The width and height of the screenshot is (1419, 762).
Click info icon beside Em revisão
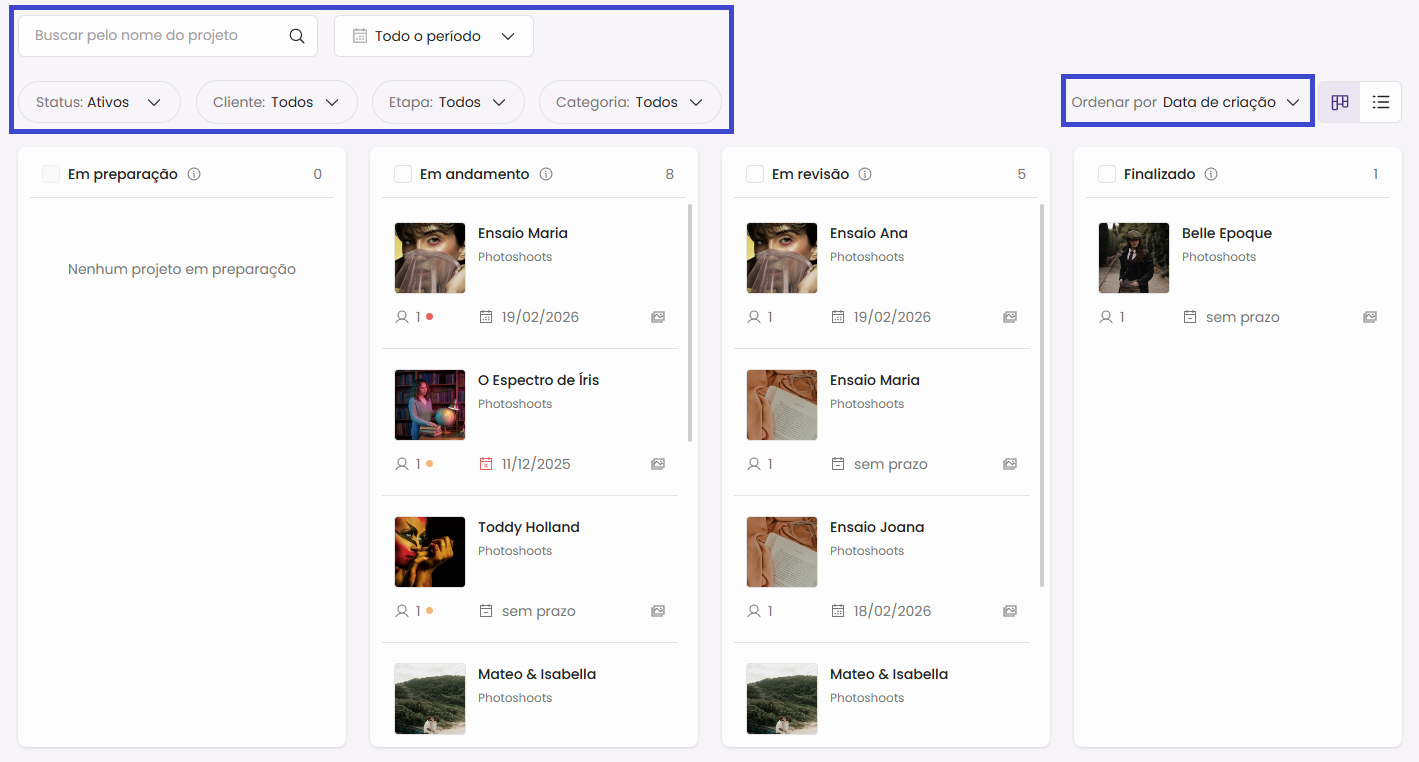pyautogui.click(x=865, y=174)
